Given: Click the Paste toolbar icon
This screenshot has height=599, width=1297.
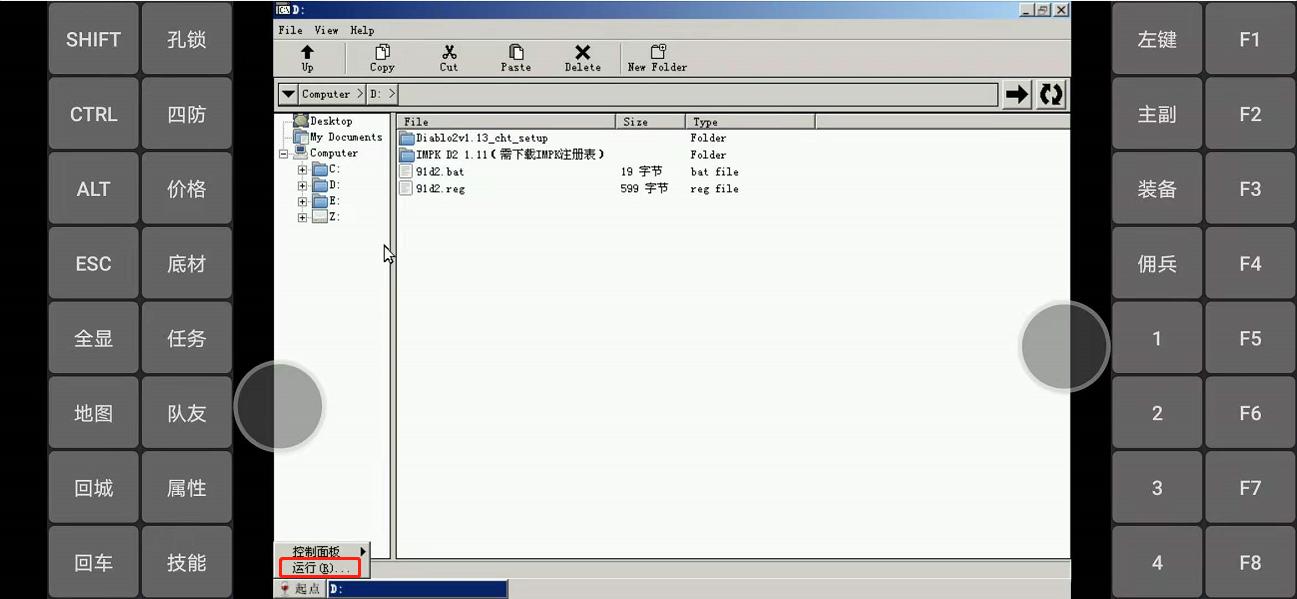Looking at the screenshot, I should pos(516,52).
